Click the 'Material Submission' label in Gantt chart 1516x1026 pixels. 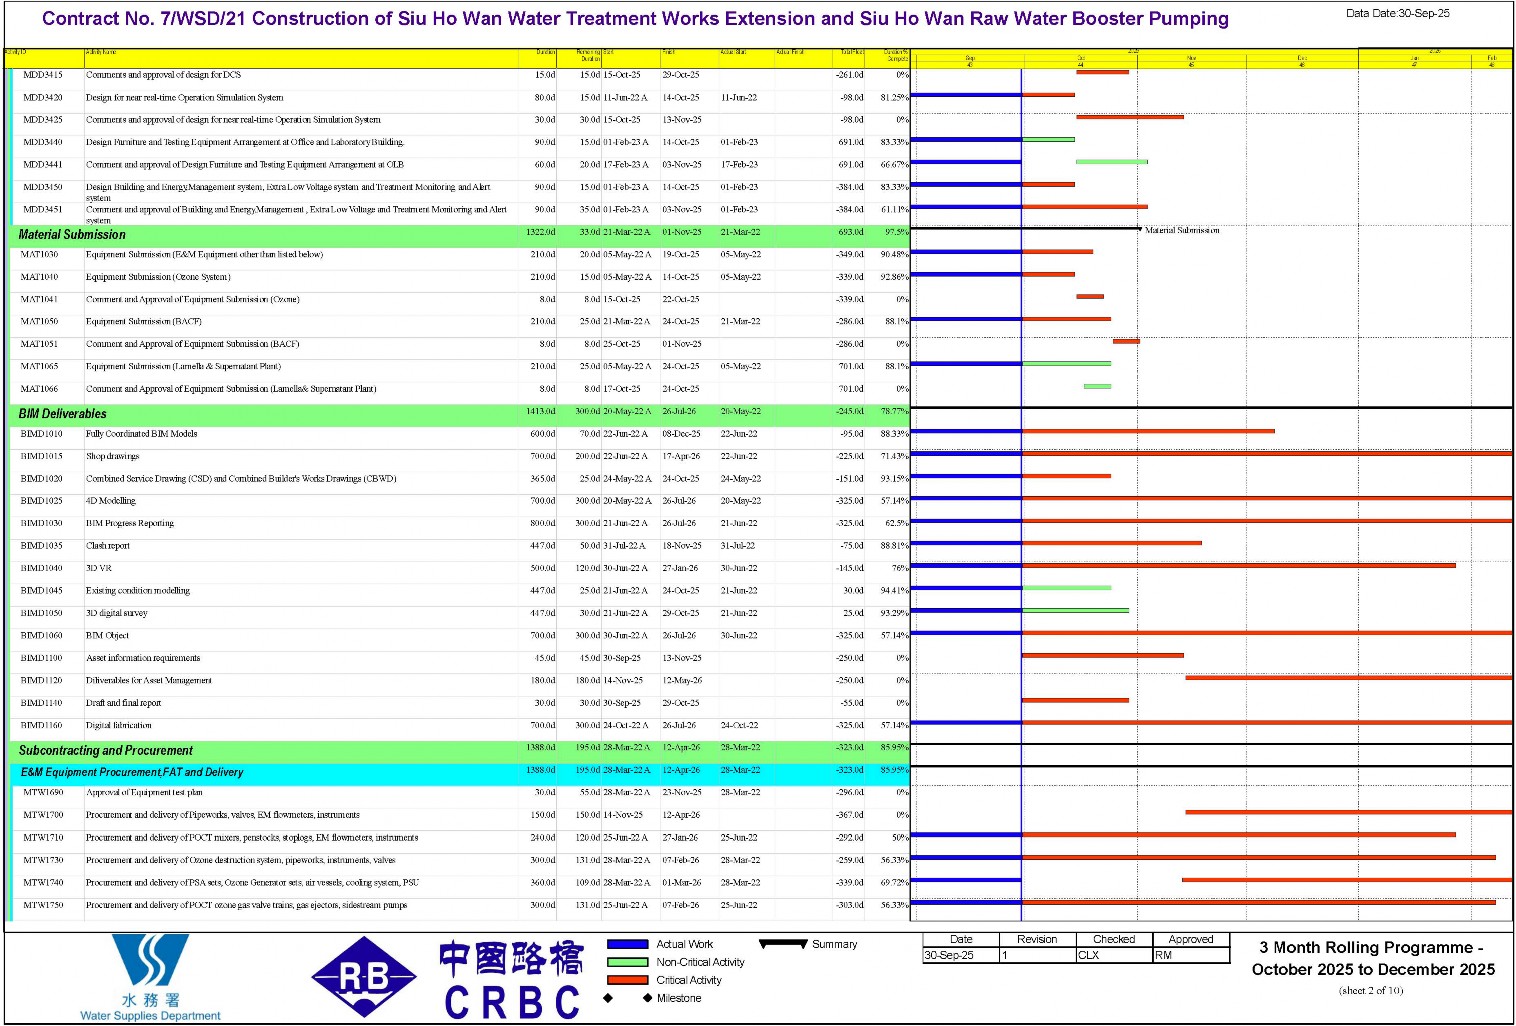1182,230
